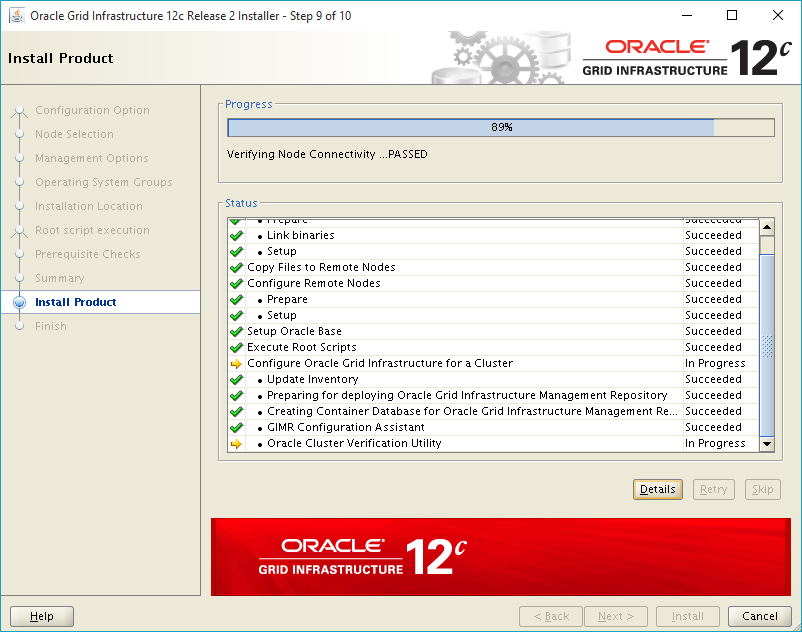Click the green check beside Link binaries
802x632 pixels.
(236, 235)
